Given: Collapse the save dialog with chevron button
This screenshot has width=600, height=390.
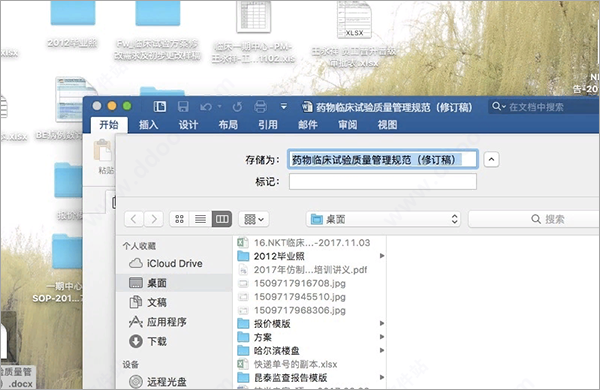Looking at the screenshot, I should tap(491, 160).
